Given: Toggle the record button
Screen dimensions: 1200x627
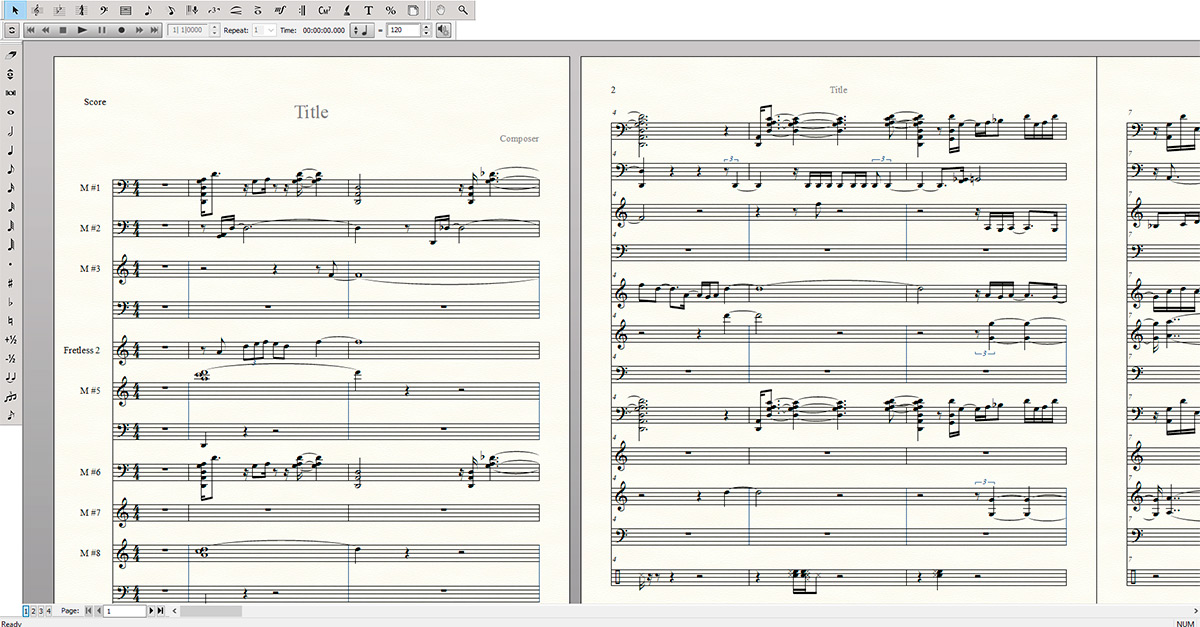Looking at the screenshot, I should [x=122, y=30].
